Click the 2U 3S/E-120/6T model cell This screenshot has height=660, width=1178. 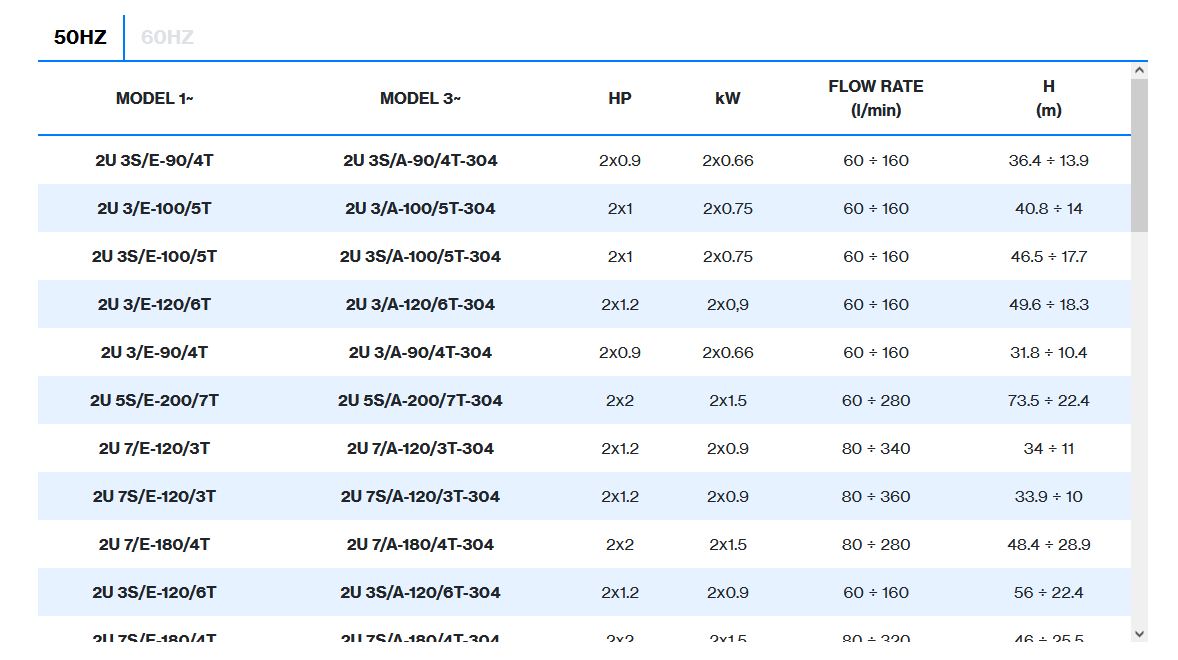pos(154,593)
